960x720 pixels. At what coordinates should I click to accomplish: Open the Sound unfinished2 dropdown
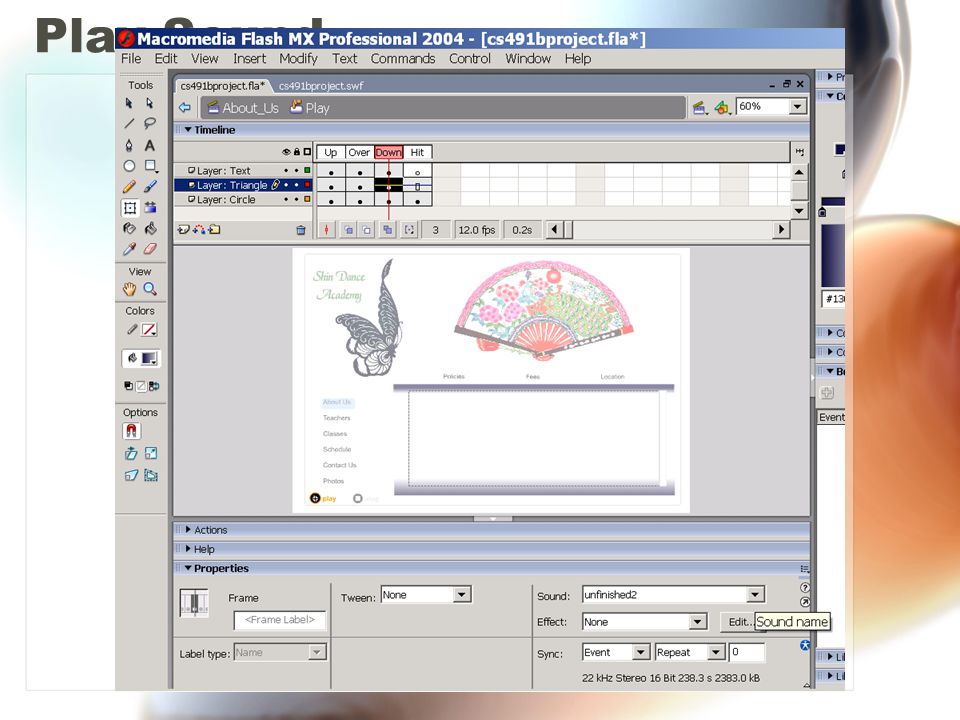[755, 594]
